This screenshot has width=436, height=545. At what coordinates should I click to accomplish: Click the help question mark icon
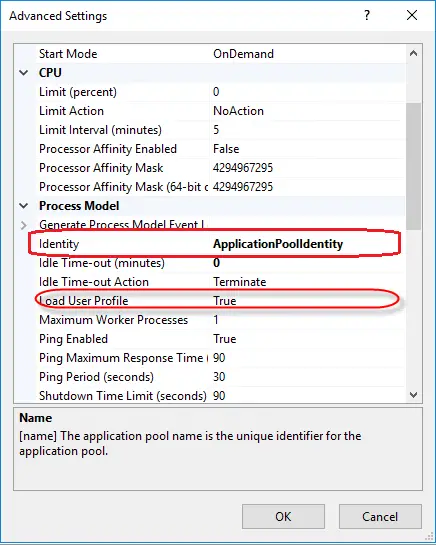click(x=367, y=15)
